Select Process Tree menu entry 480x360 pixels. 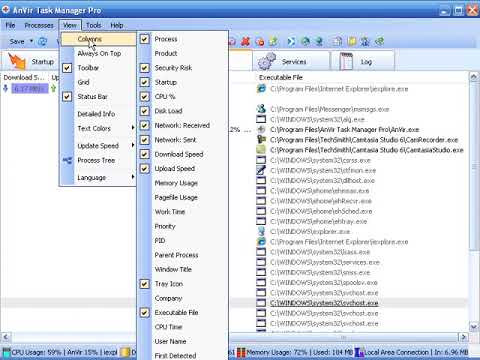point(99,160)
